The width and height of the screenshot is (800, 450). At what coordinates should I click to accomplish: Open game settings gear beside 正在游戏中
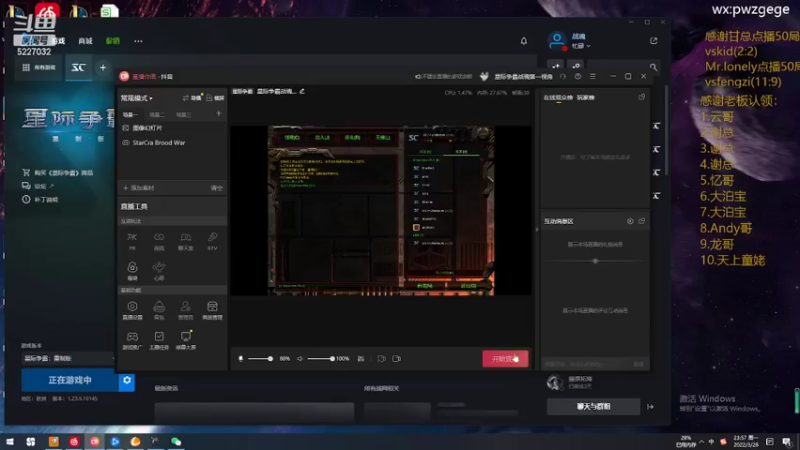(127, 380)
